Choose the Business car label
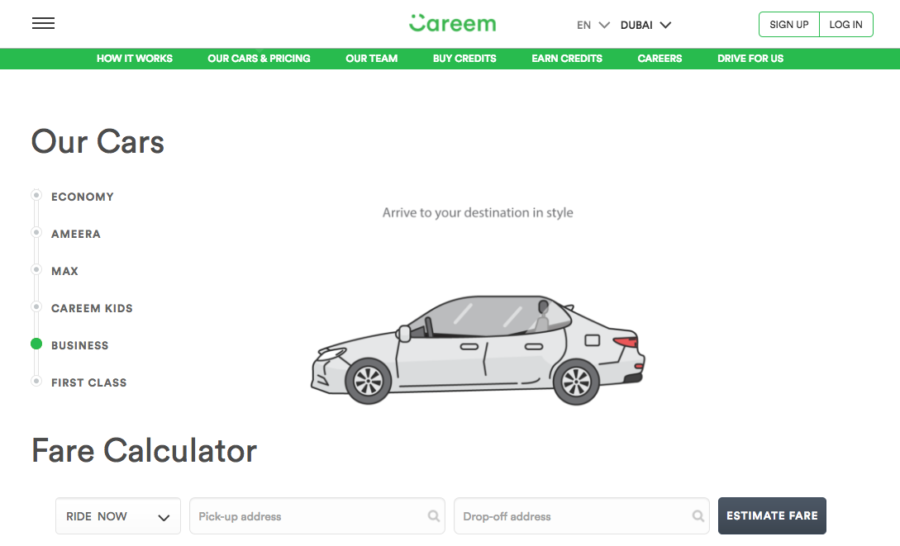 80,346
